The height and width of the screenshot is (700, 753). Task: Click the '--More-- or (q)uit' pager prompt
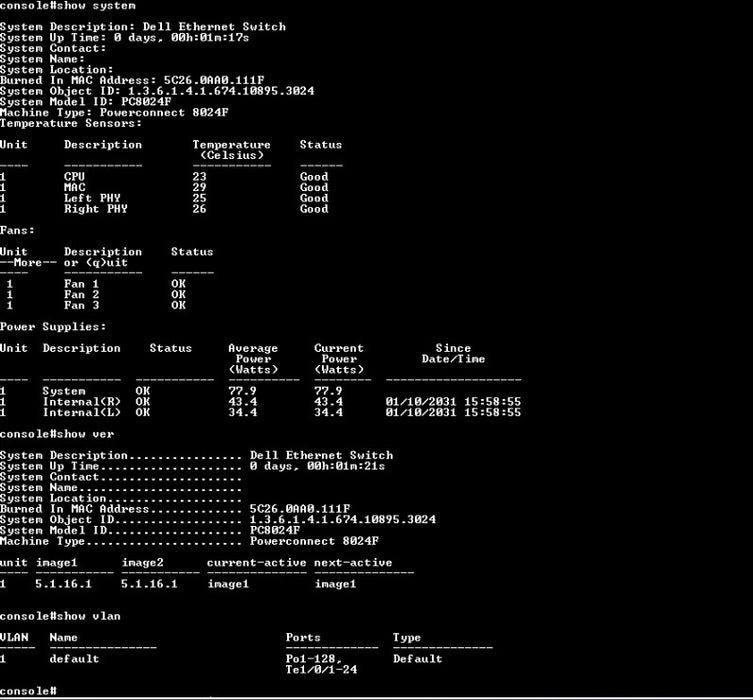tap(64, 263)
